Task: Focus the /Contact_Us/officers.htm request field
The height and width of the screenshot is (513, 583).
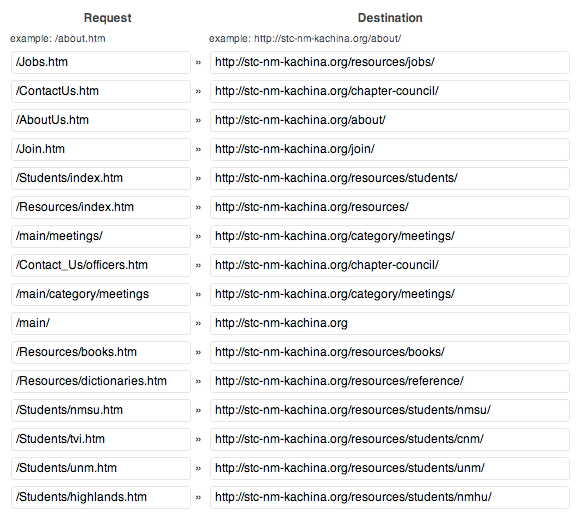Action: tap(101, 265)
